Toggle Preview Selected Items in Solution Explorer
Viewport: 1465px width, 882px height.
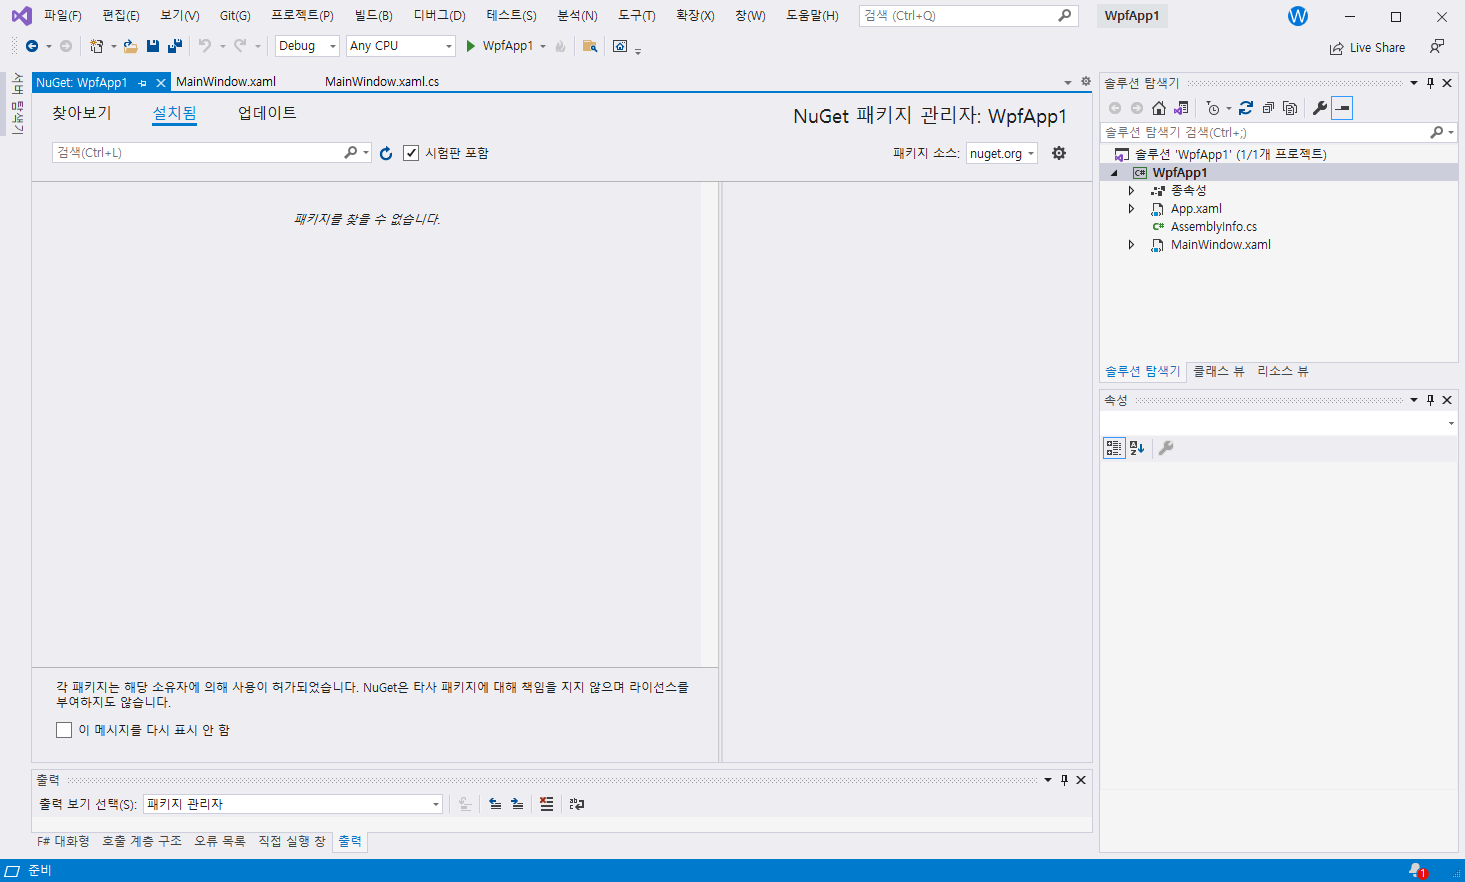(x=1342, y=108)
